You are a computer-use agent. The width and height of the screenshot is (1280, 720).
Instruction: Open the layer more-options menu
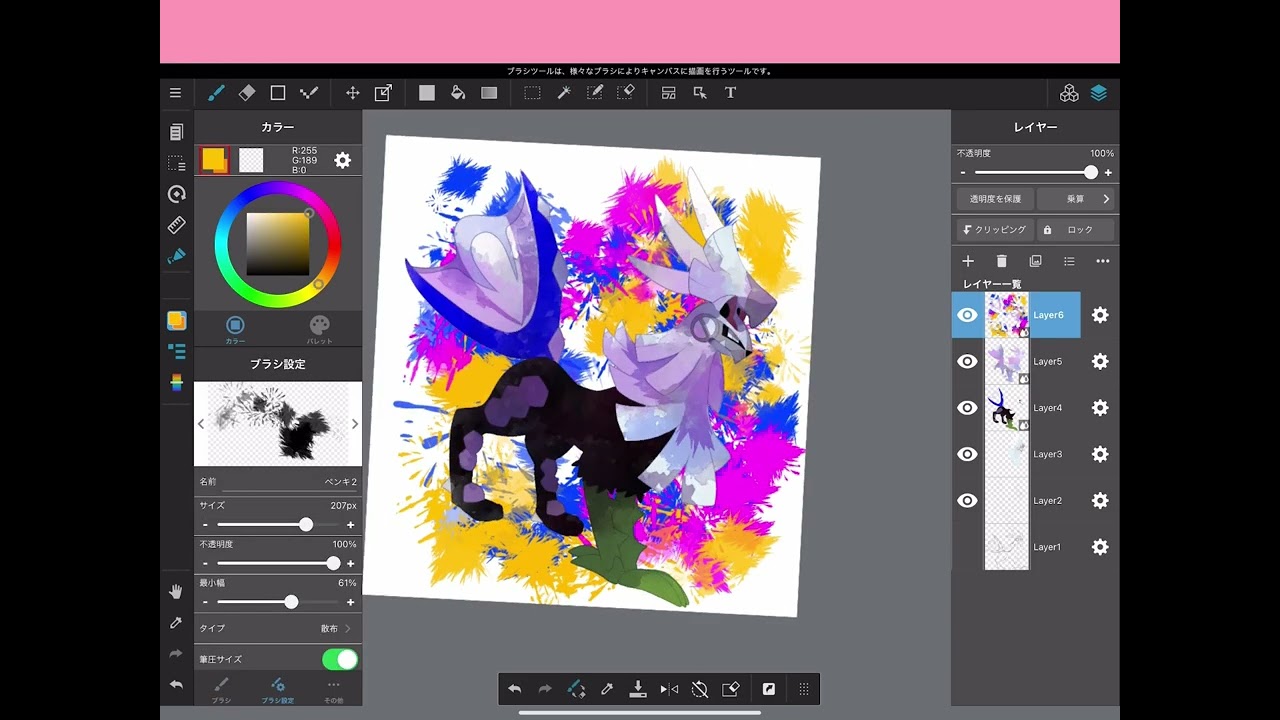pos(1103,261)
